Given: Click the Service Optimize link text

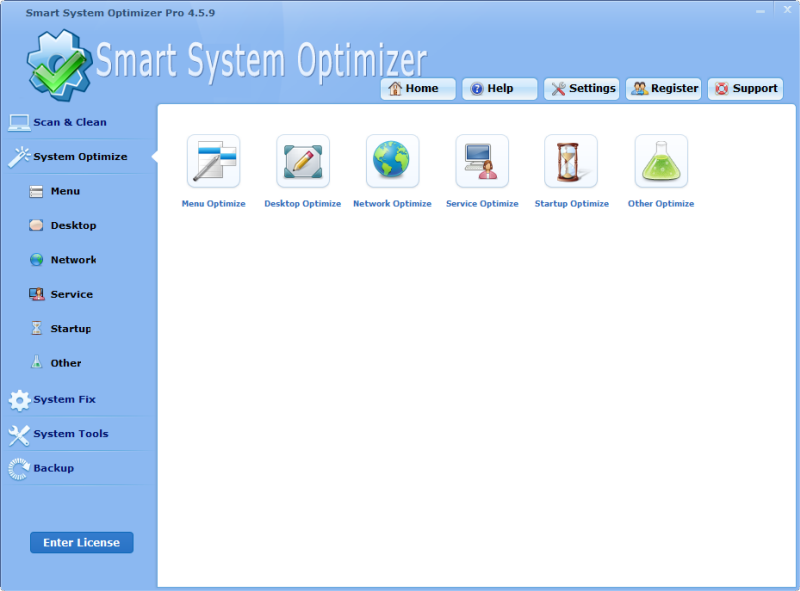Looking at the screenshot, I should [482, 204].
